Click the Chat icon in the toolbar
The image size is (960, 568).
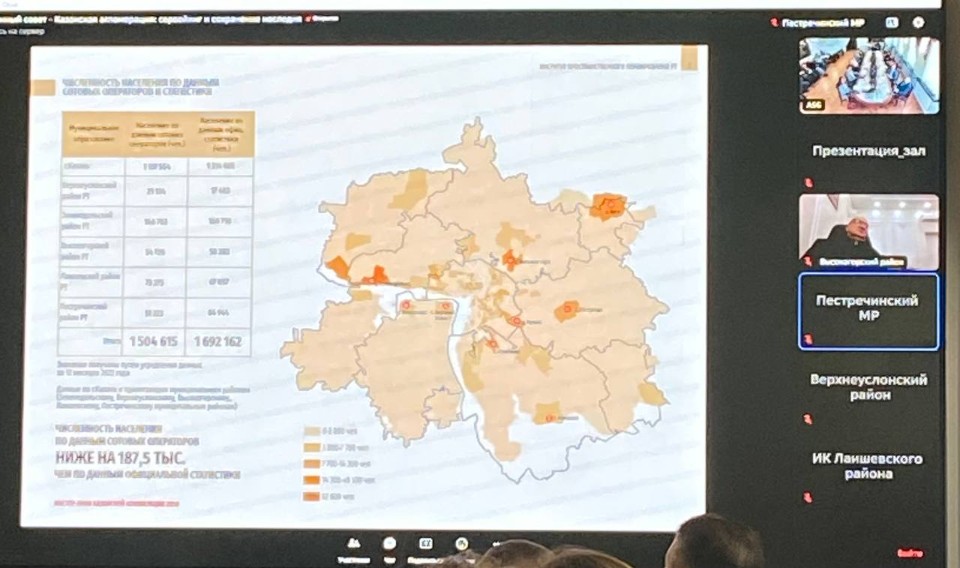pyautogui.click(x=389, y=545)
